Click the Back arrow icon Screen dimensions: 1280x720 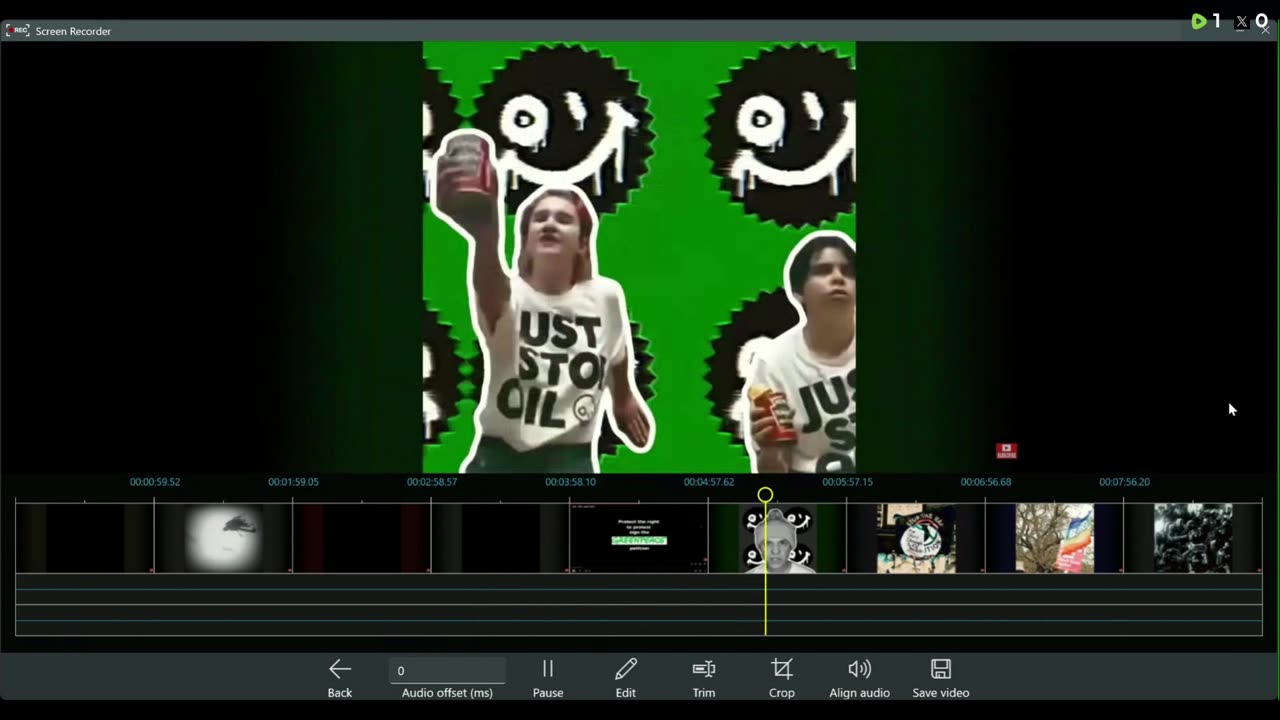(x=340, y=669)
